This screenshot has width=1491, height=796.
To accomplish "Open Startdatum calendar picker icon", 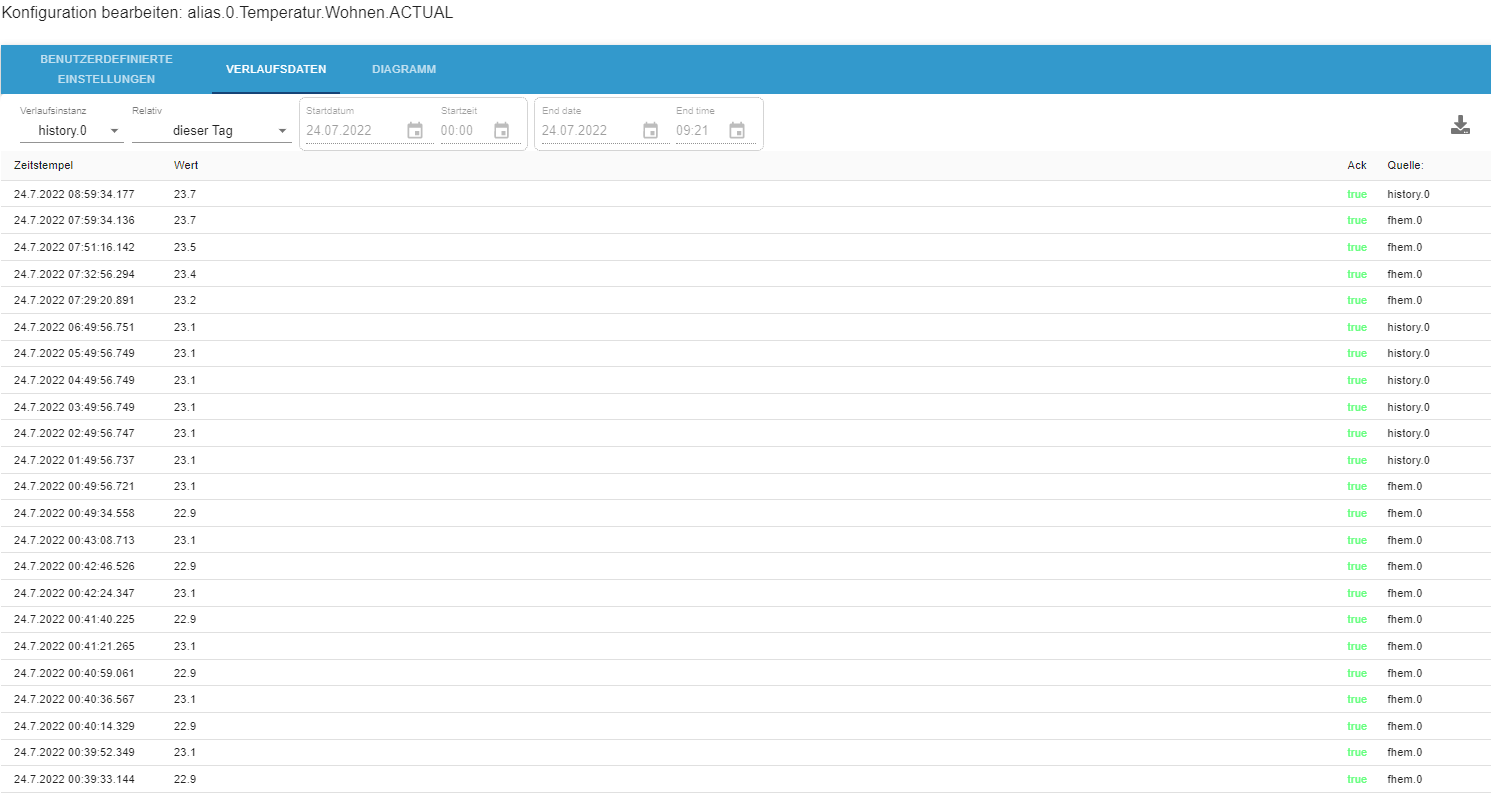I will pyautogui.click(x=415, y=130).
